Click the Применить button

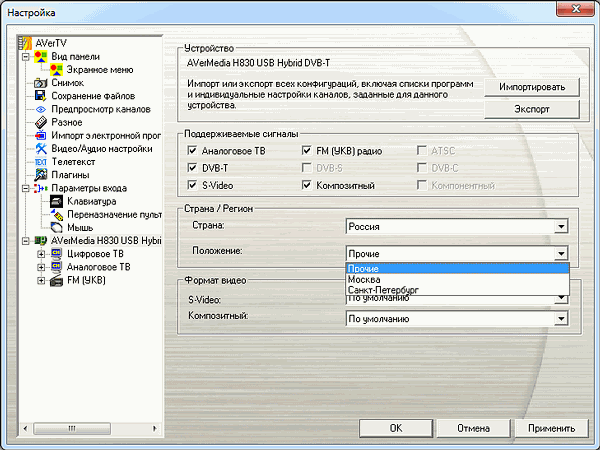point(552,427)
